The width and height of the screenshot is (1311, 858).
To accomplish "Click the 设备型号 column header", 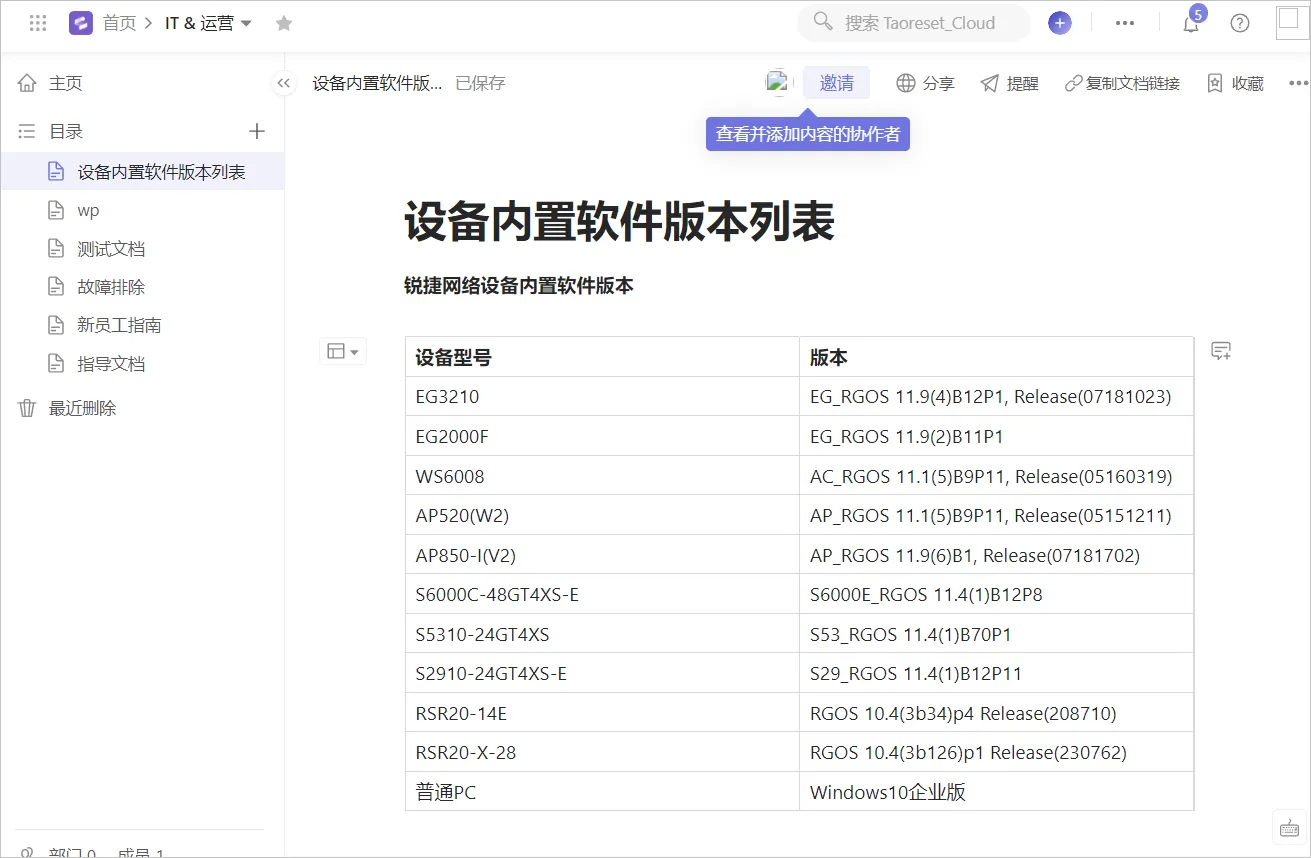I will (602, 357).
